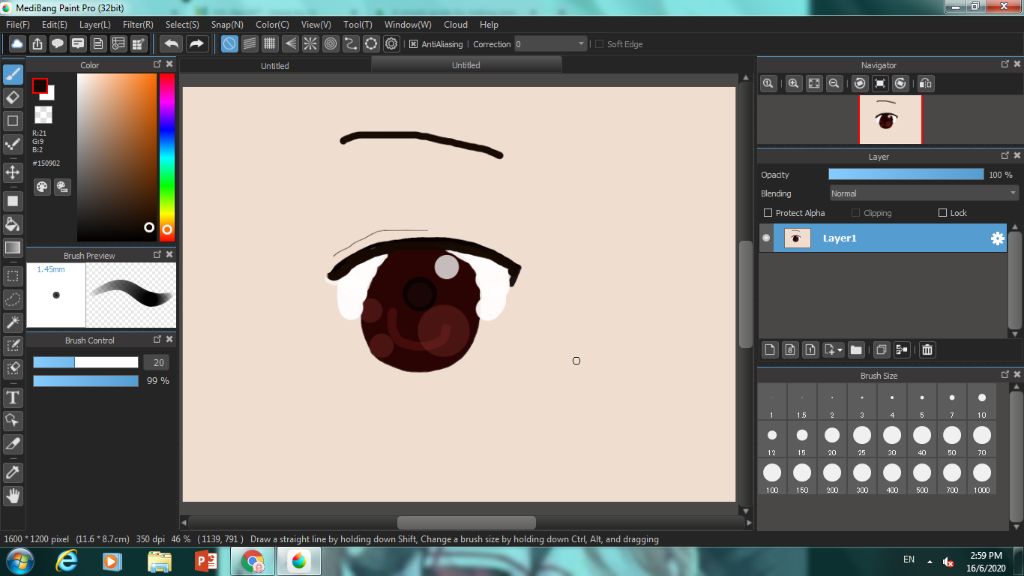1024x576 pixels.
Task: Select brush size 300 preset
Action: pyautogui.click(x=862, y=477)
